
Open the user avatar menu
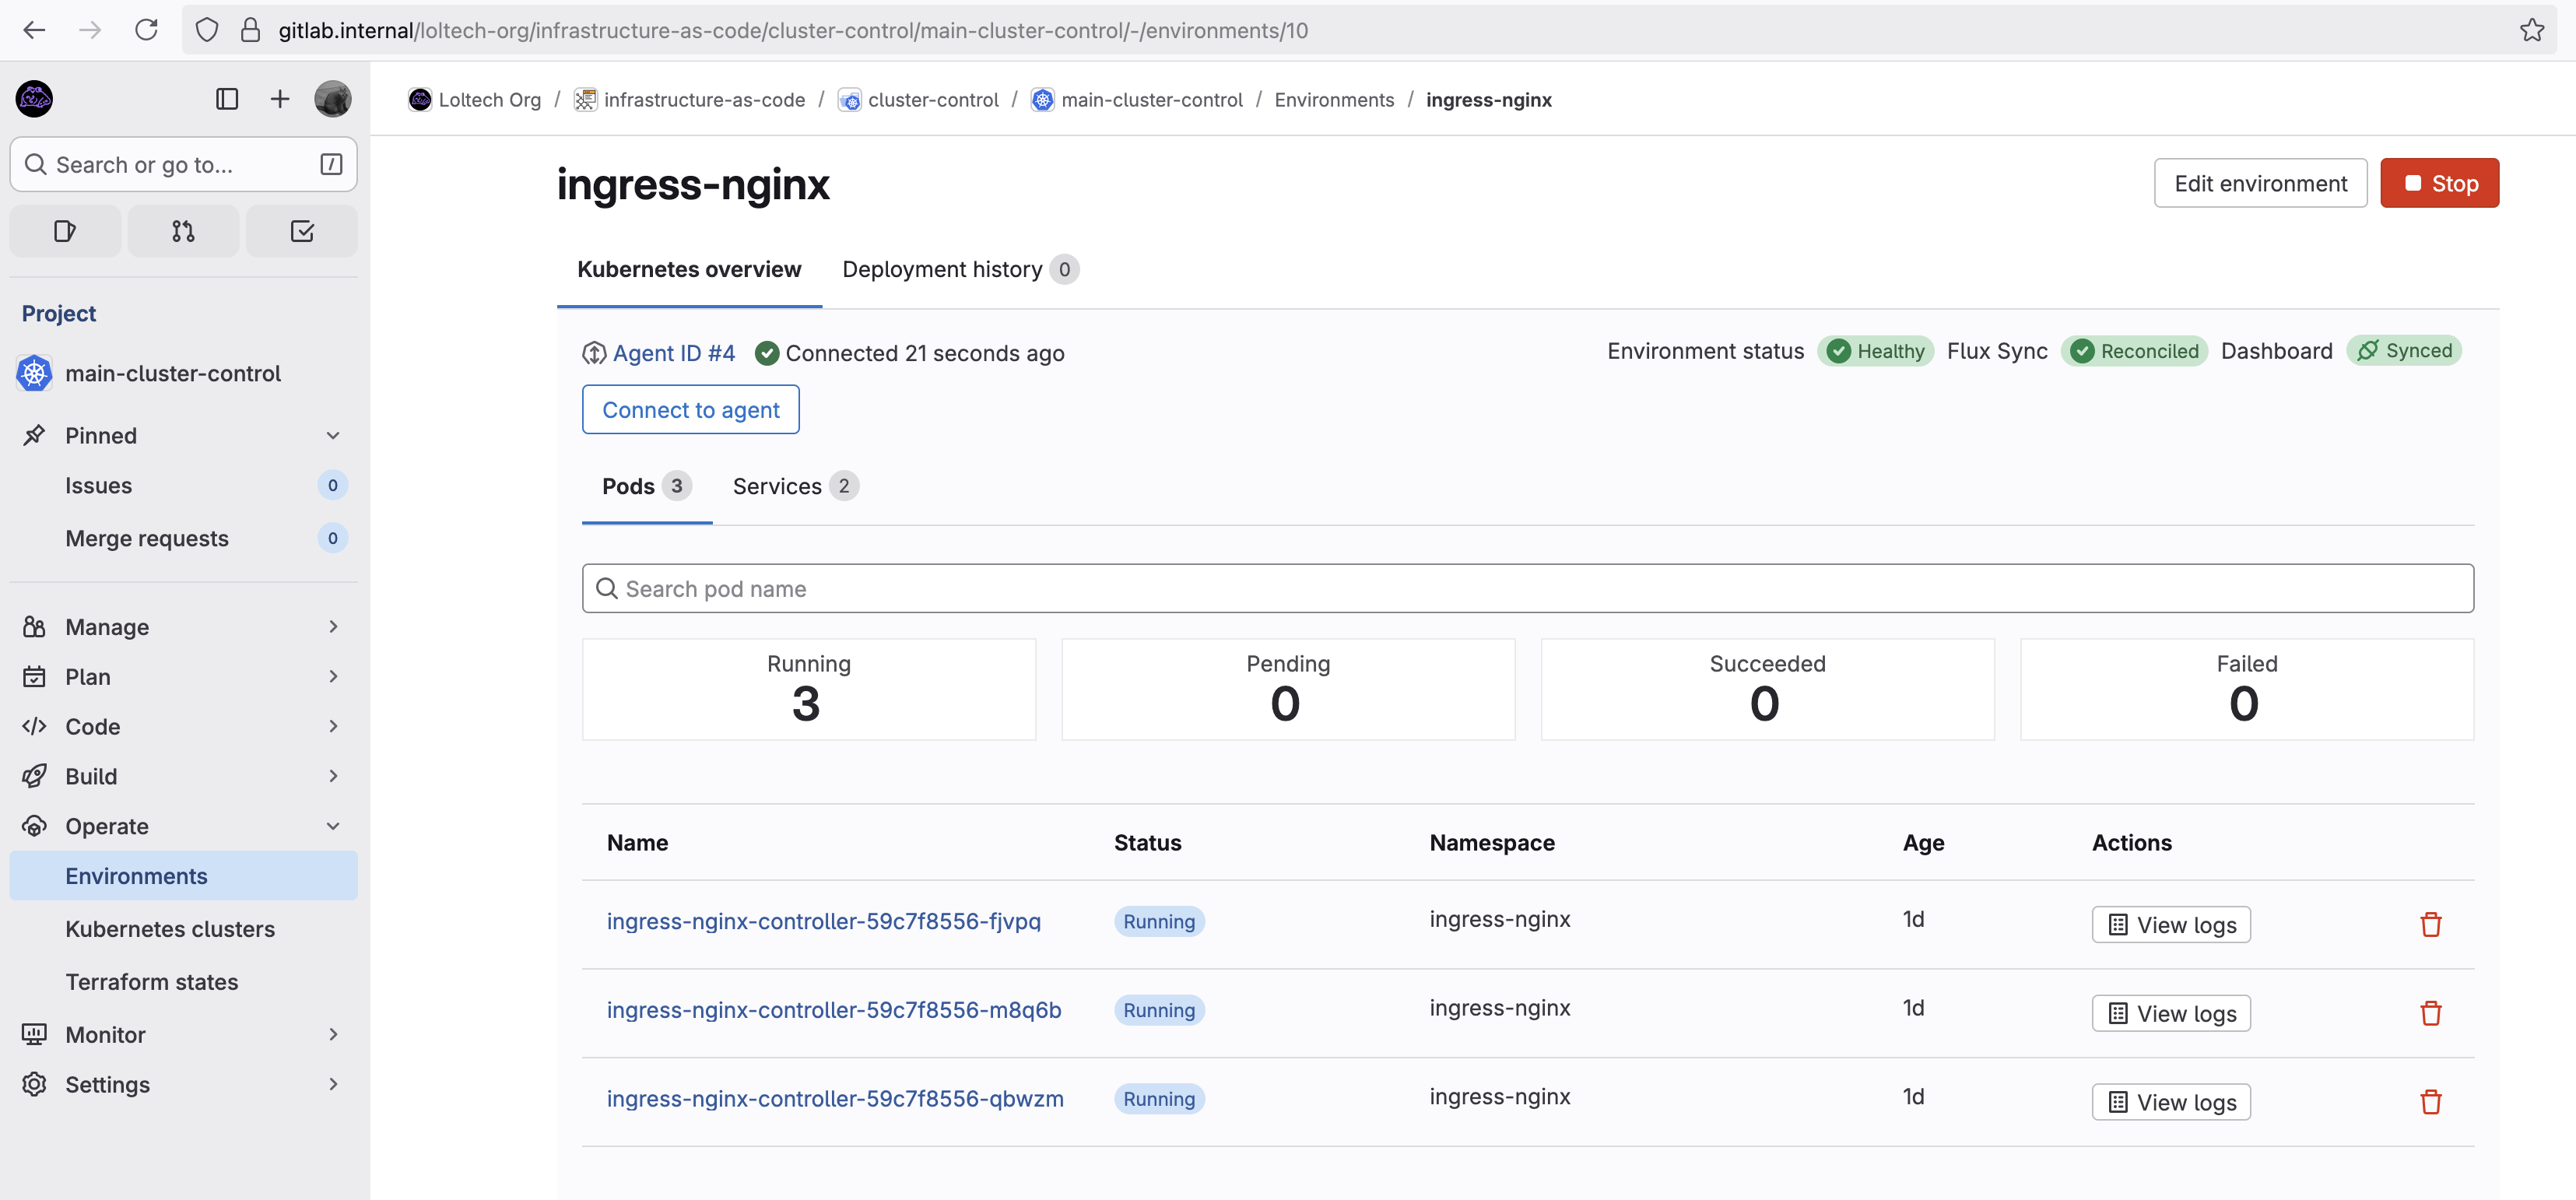(x=333, y=98)
